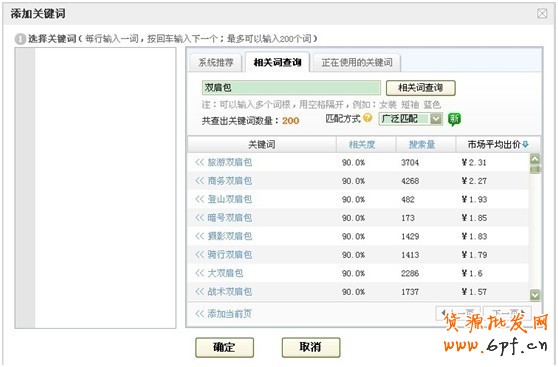Sort the list by 相关度 column

point(362,145)
